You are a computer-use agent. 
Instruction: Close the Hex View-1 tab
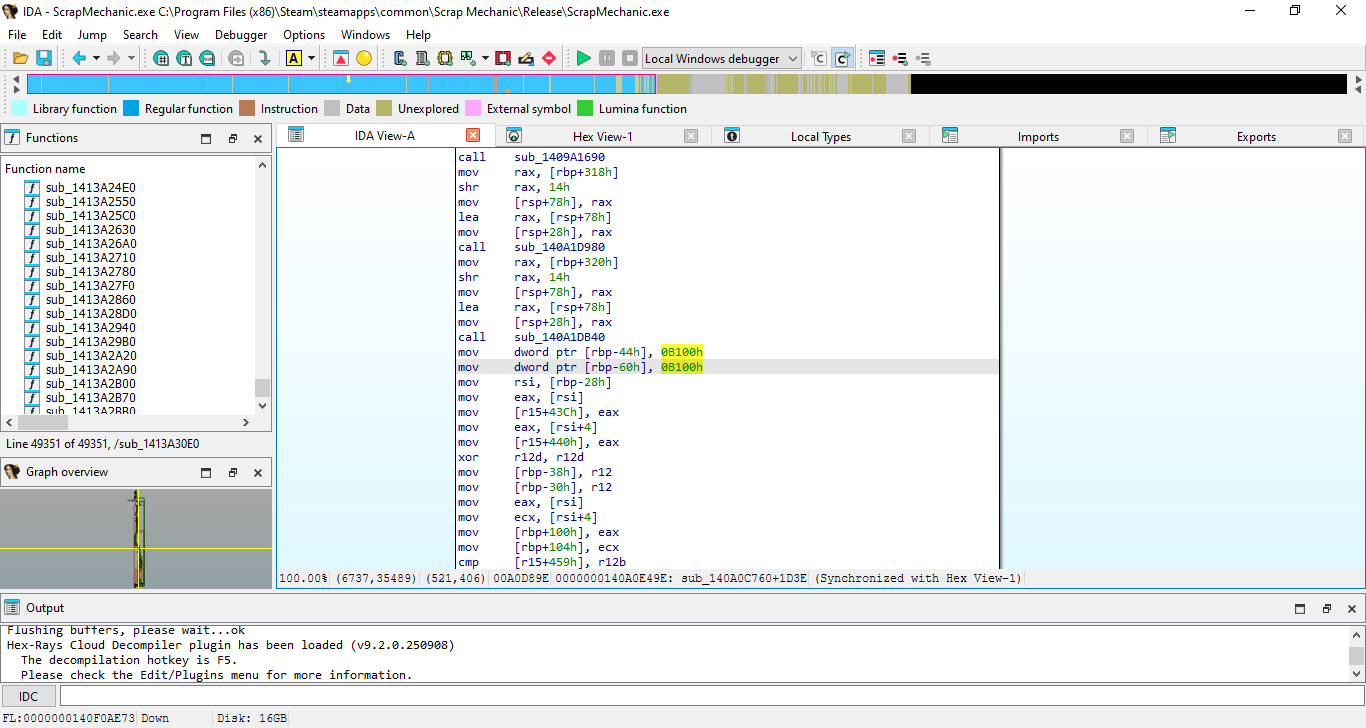tap(691, 136)
